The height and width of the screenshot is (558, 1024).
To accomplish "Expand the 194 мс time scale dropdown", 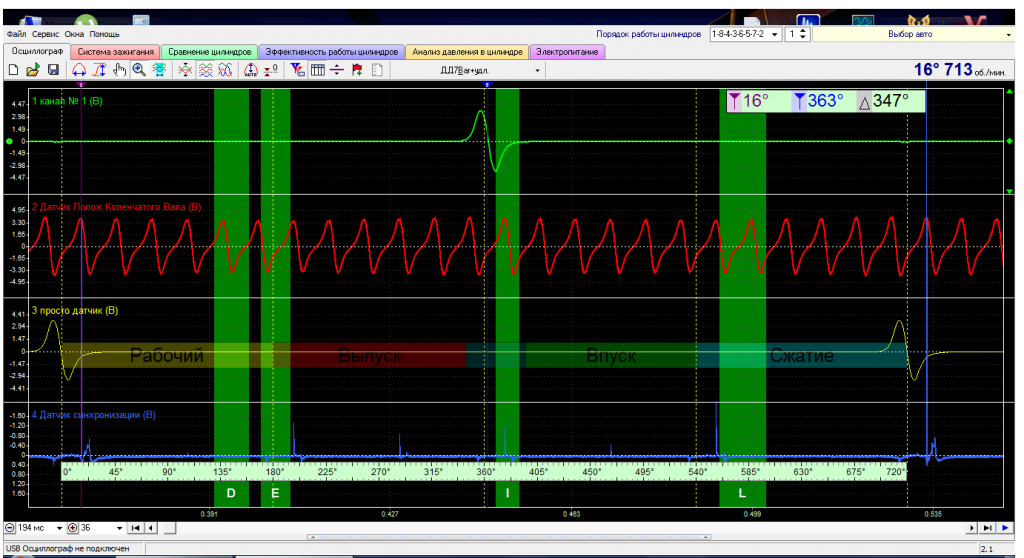I will pyautogui.click(x=59, y=528).
